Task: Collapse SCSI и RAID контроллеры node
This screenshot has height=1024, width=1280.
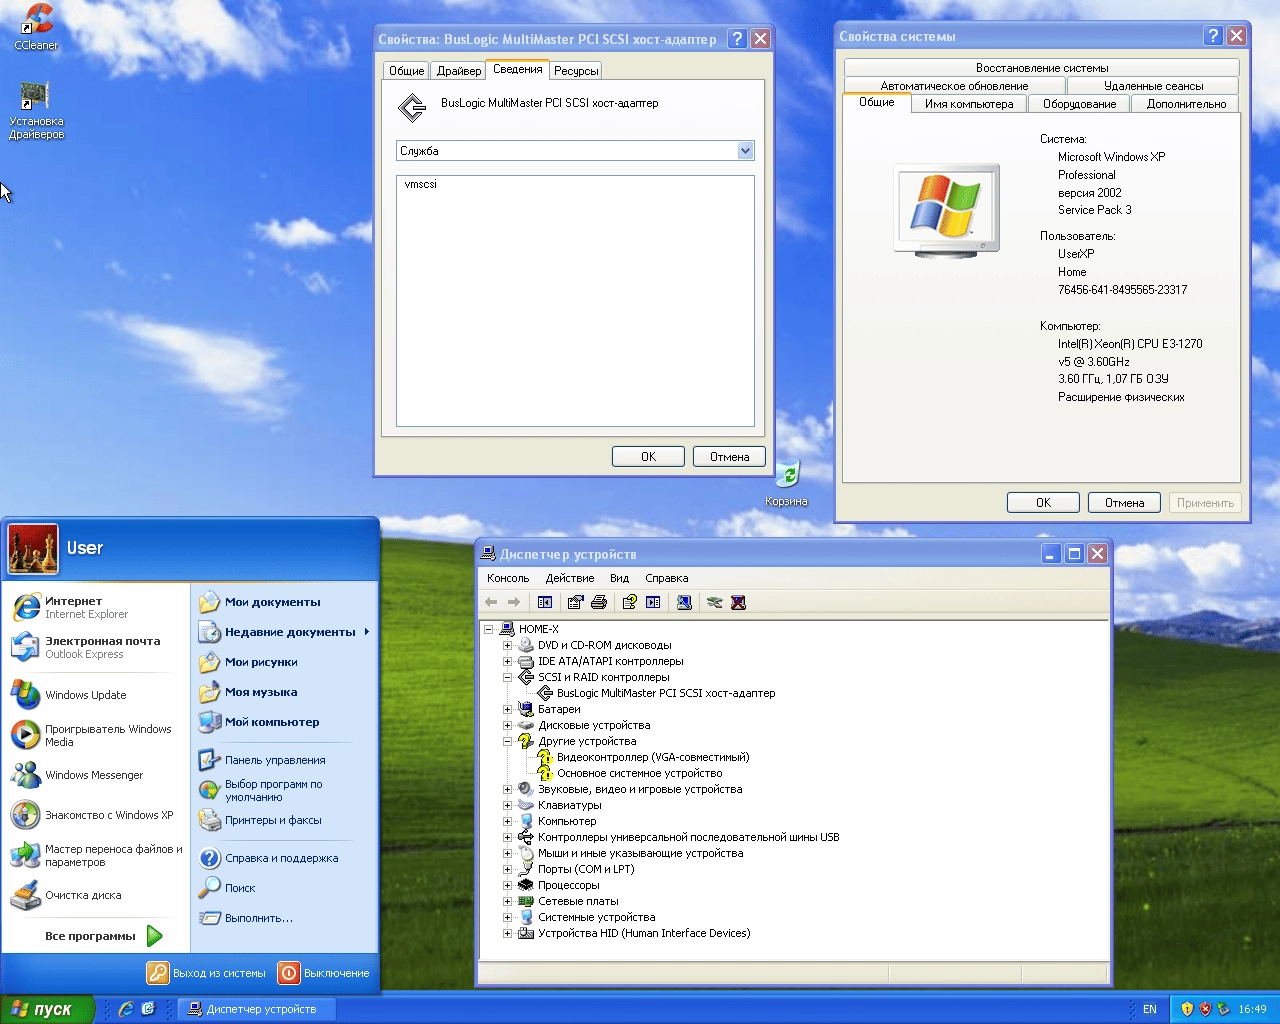Action: pos(507,677)
